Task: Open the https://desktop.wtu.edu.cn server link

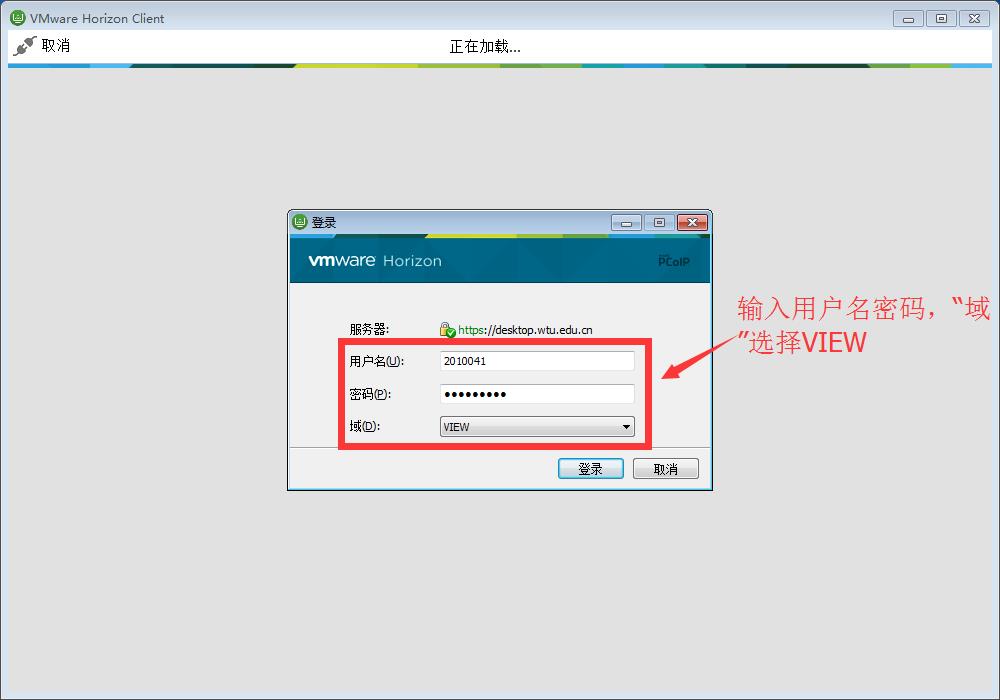Action: click(525, 330)
